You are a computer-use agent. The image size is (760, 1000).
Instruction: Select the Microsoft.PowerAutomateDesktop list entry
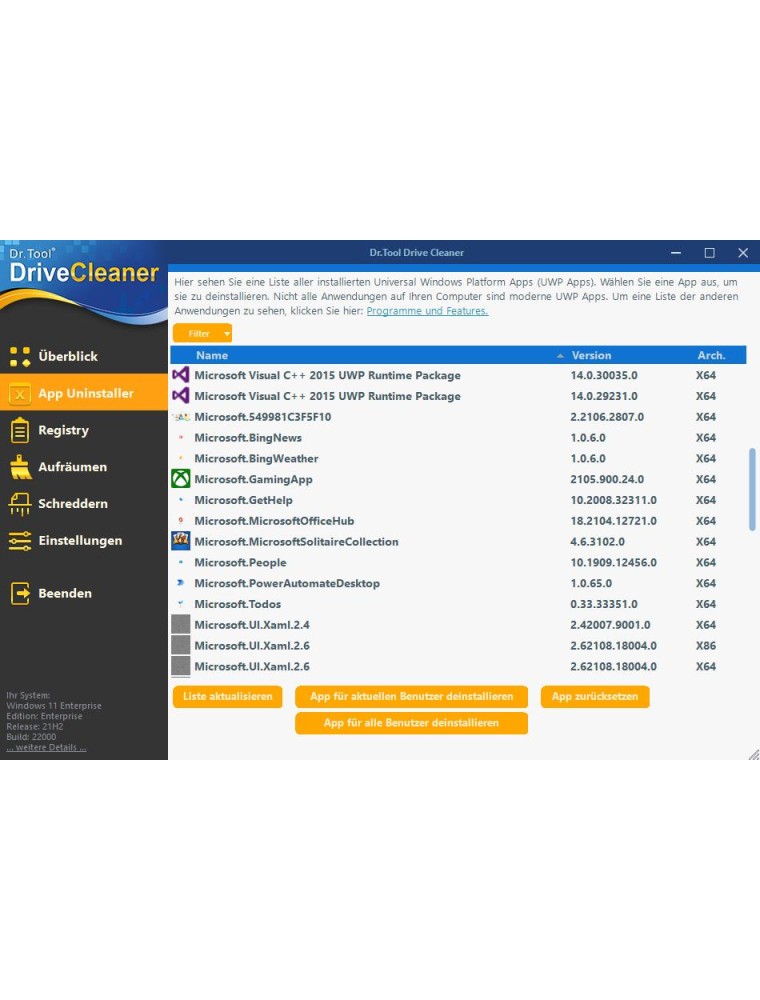[287, 583]
